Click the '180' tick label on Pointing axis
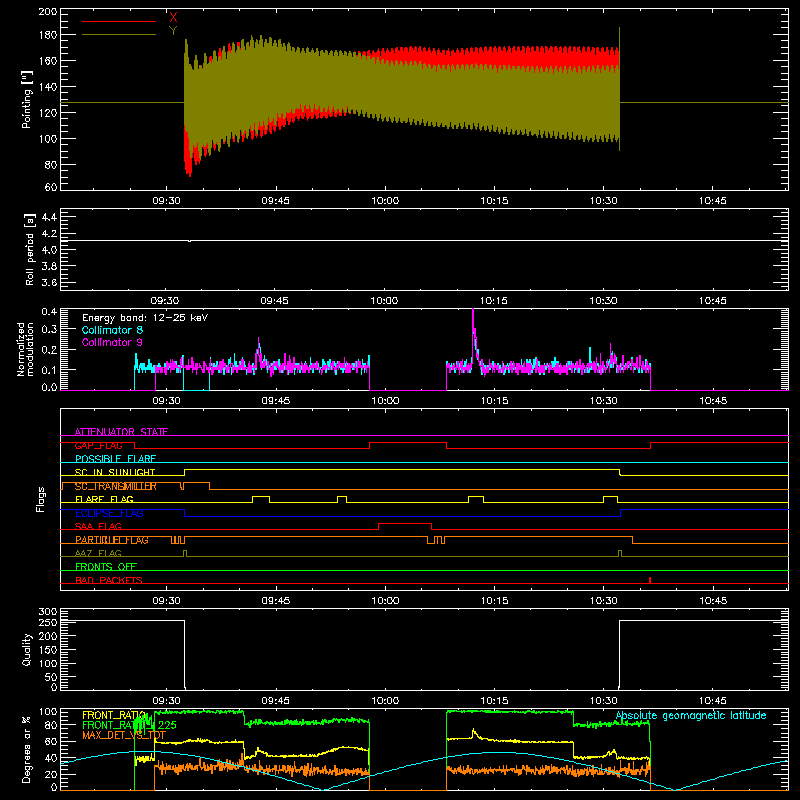Viewport: 800px width, 800px height. pos(47,35)
